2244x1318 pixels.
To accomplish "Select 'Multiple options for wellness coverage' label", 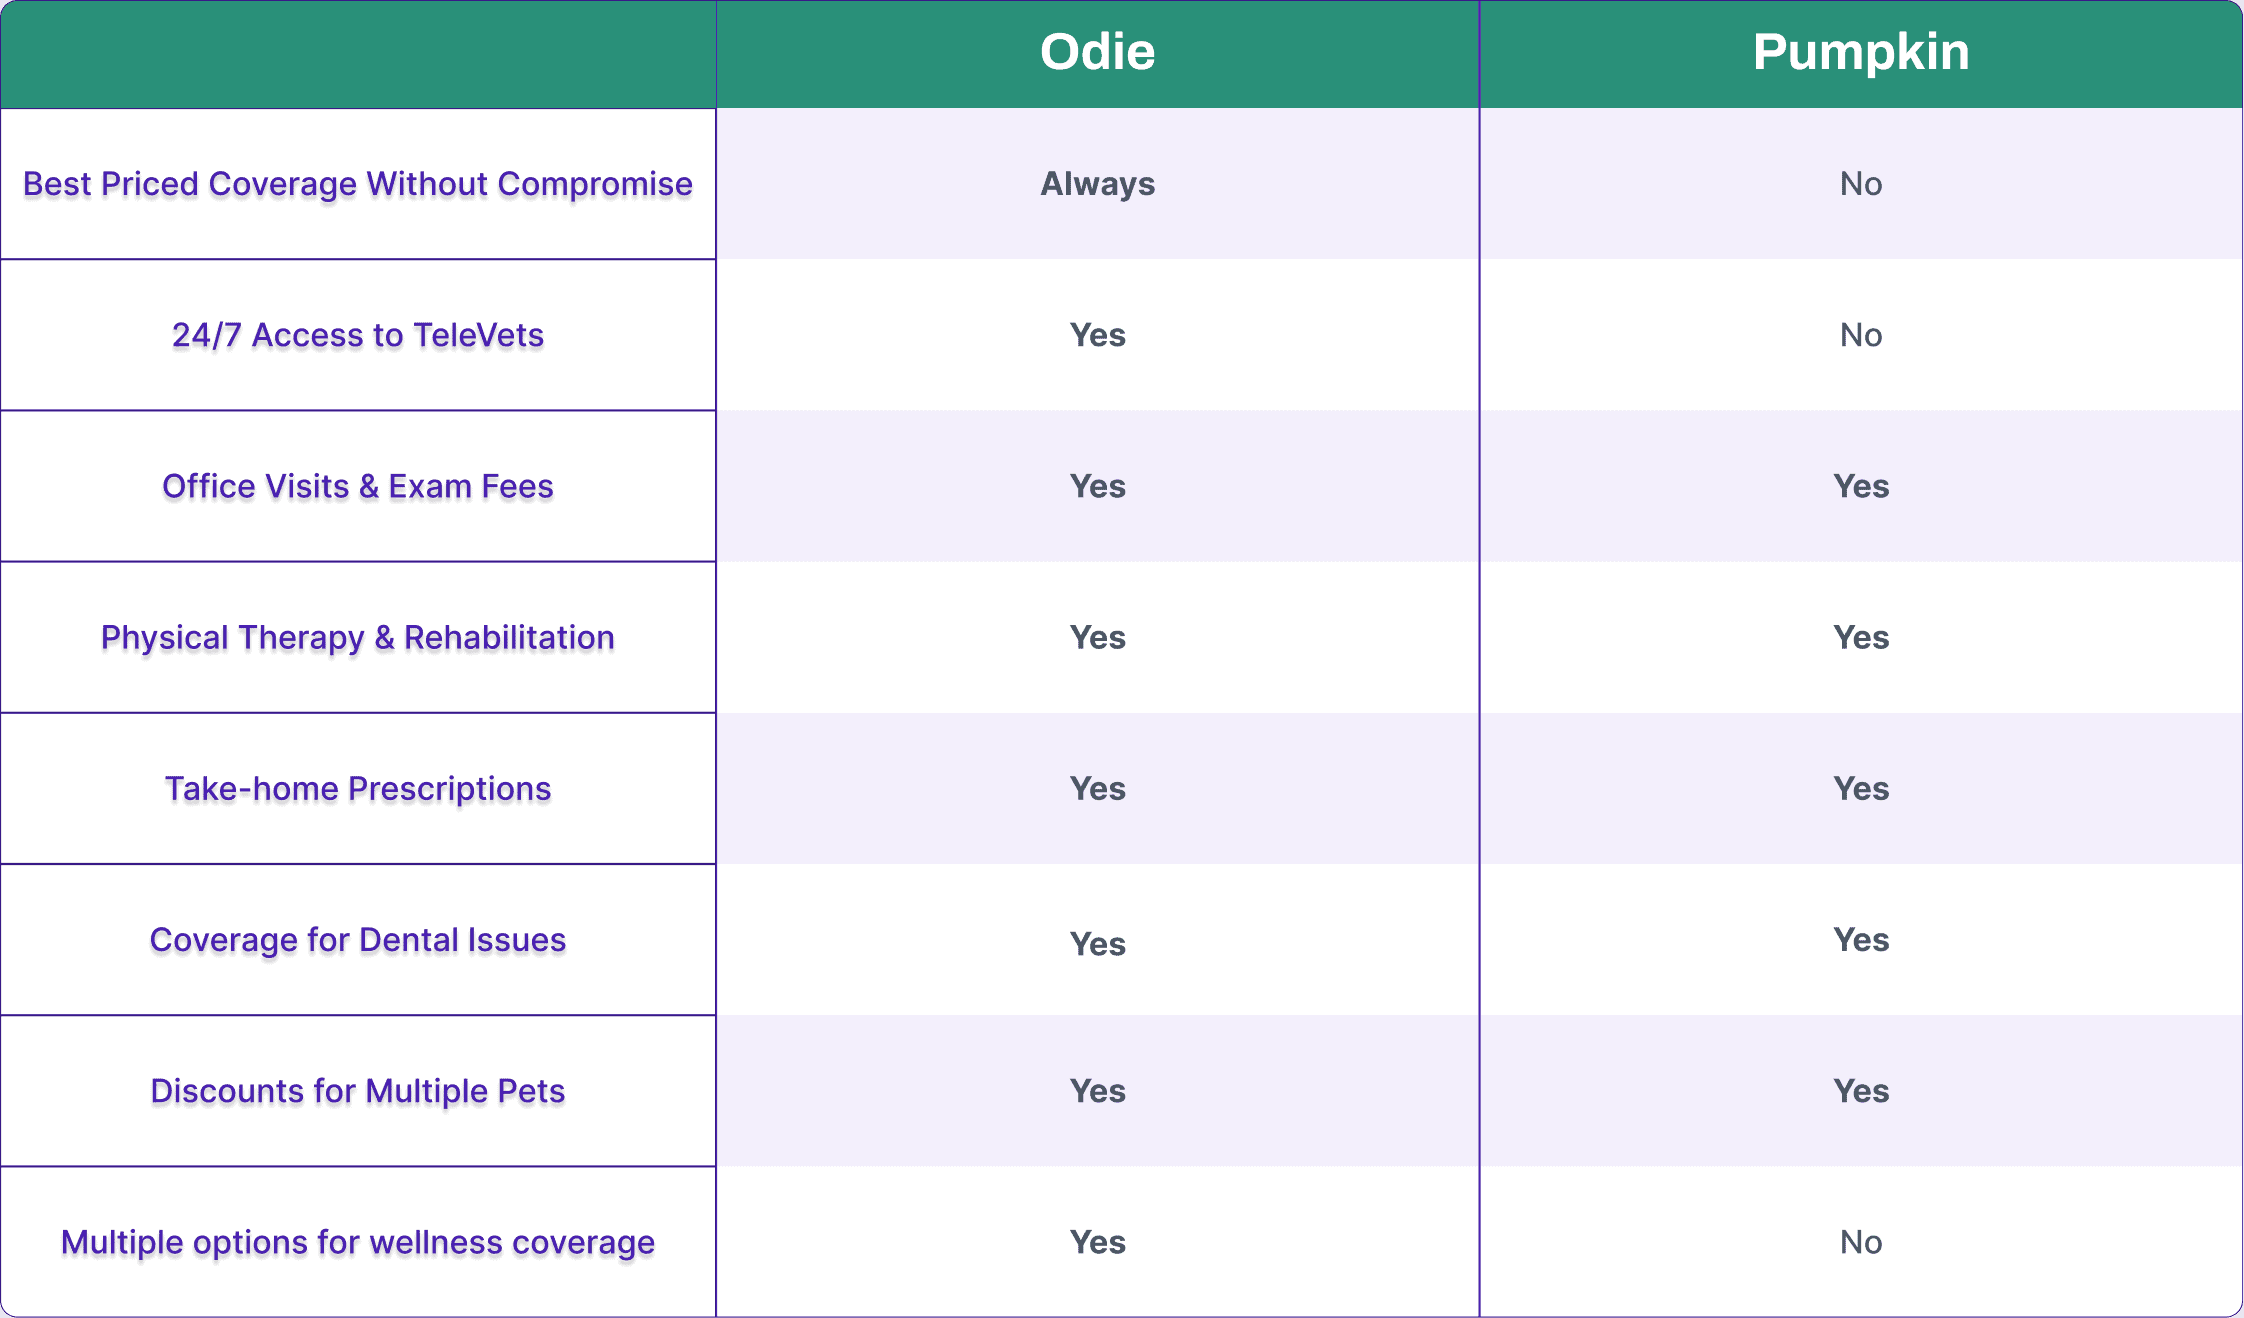I will (x=358, y=1242).
